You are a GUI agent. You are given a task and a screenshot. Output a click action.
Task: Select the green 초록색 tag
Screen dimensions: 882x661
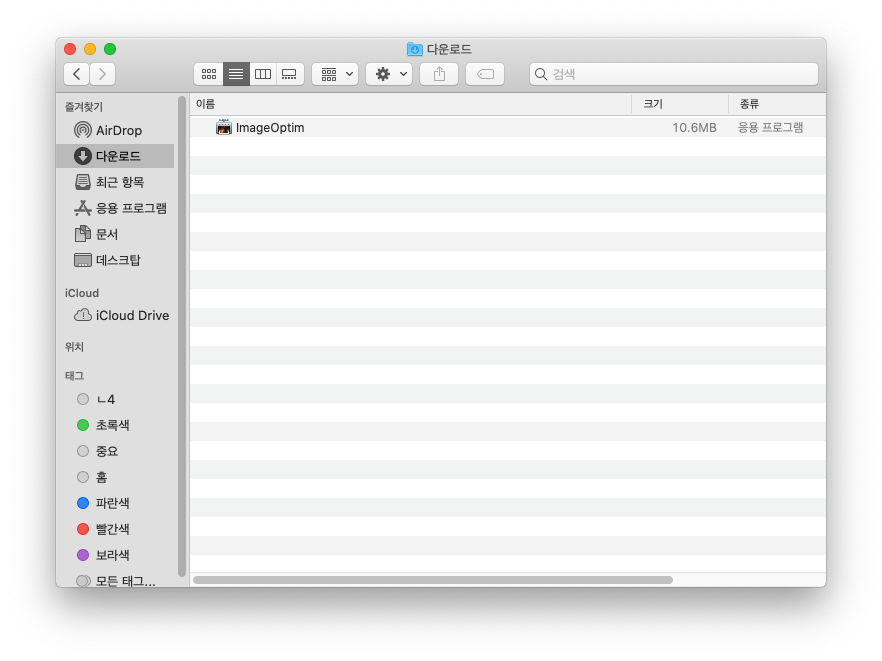pos(115,425)
